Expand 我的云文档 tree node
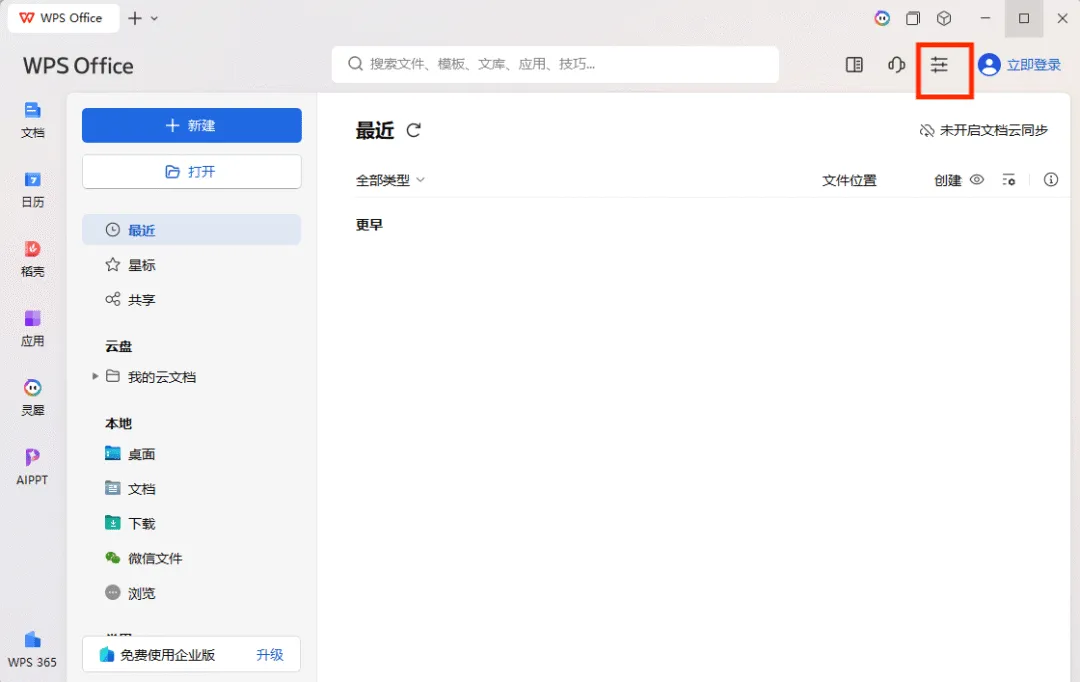 95,376
